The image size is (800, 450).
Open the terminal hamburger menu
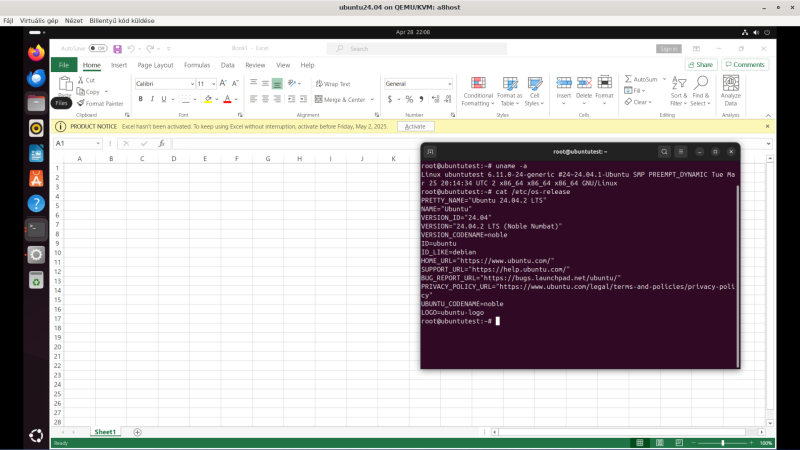681,152
